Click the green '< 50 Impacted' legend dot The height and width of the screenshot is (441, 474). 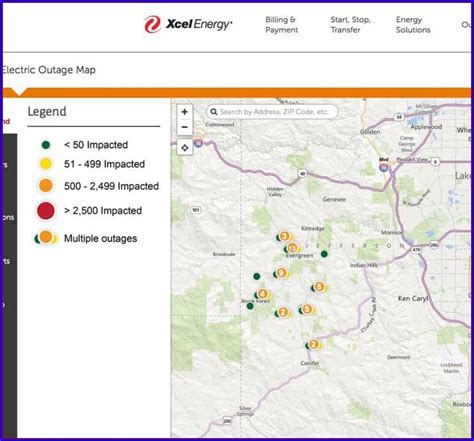46,145
